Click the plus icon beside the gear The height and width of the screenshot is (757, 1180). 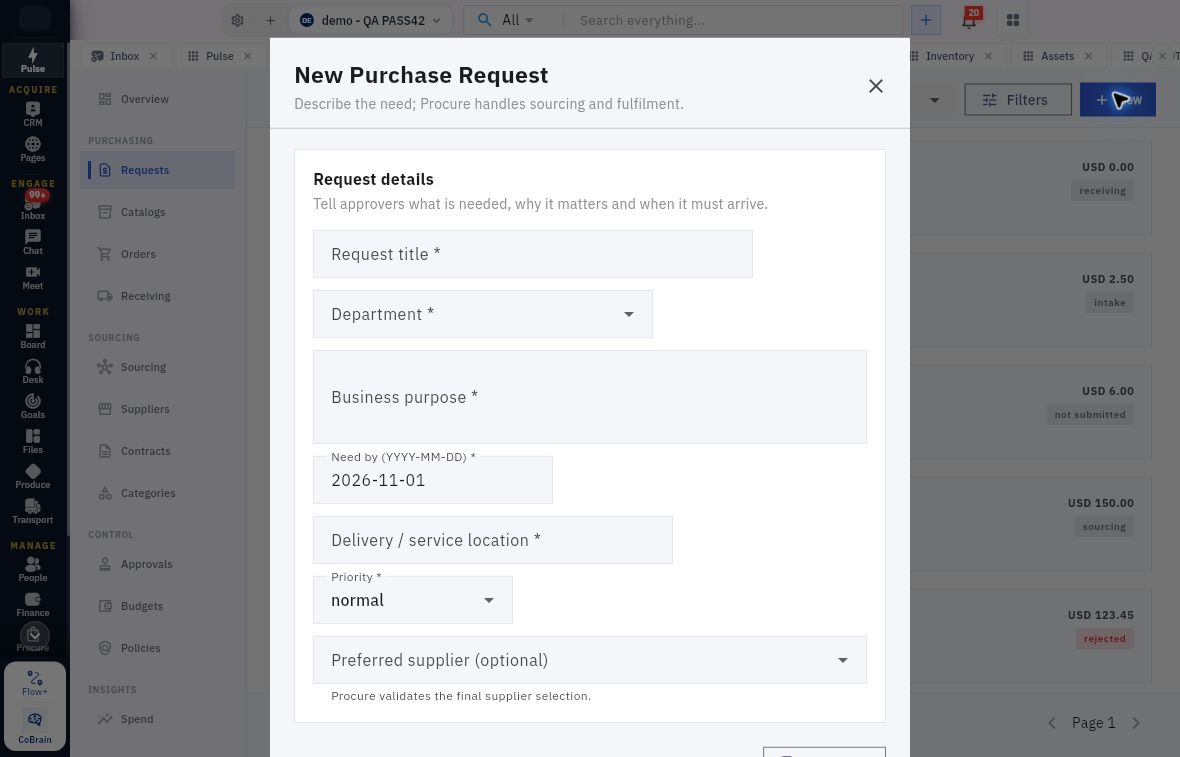(270, 20)
